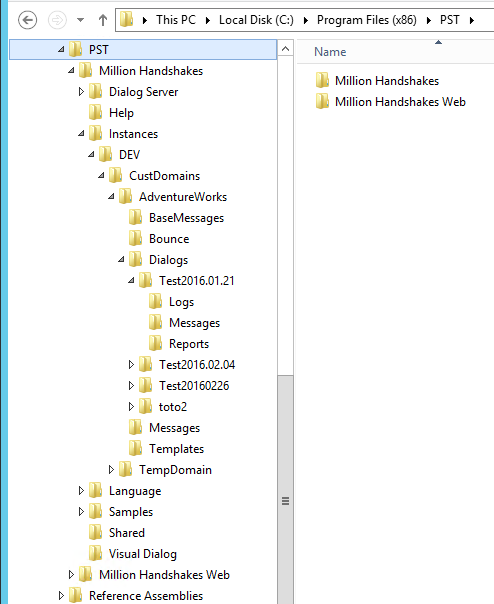
Task: Select 'DEV' folder in the tree
Action: pyautogui.click(x=129, y=155)
